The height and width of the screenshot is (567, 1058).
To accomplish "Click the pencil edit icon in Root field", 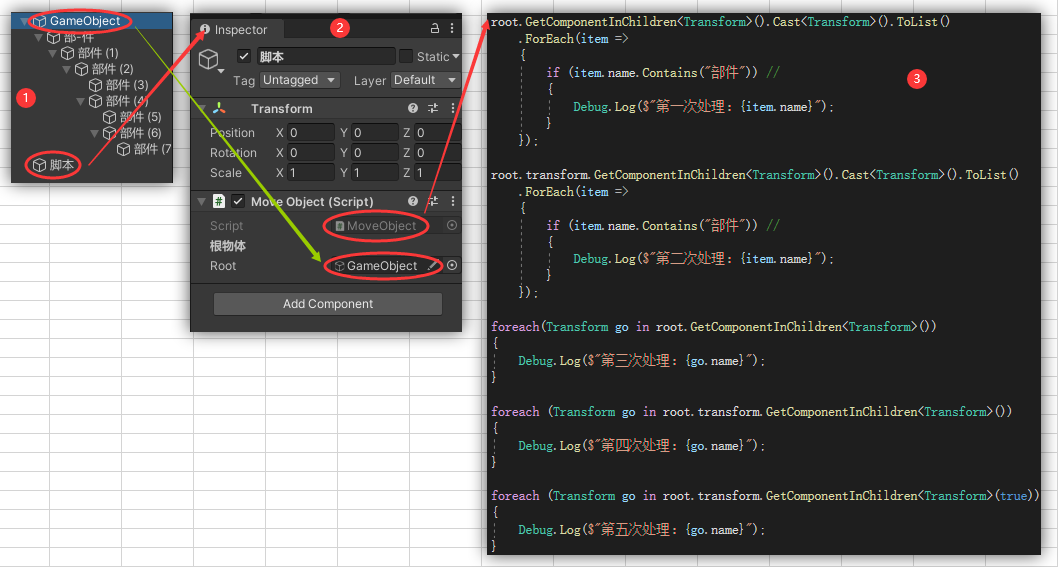I will pyautogui.click(x=433, y=266).
